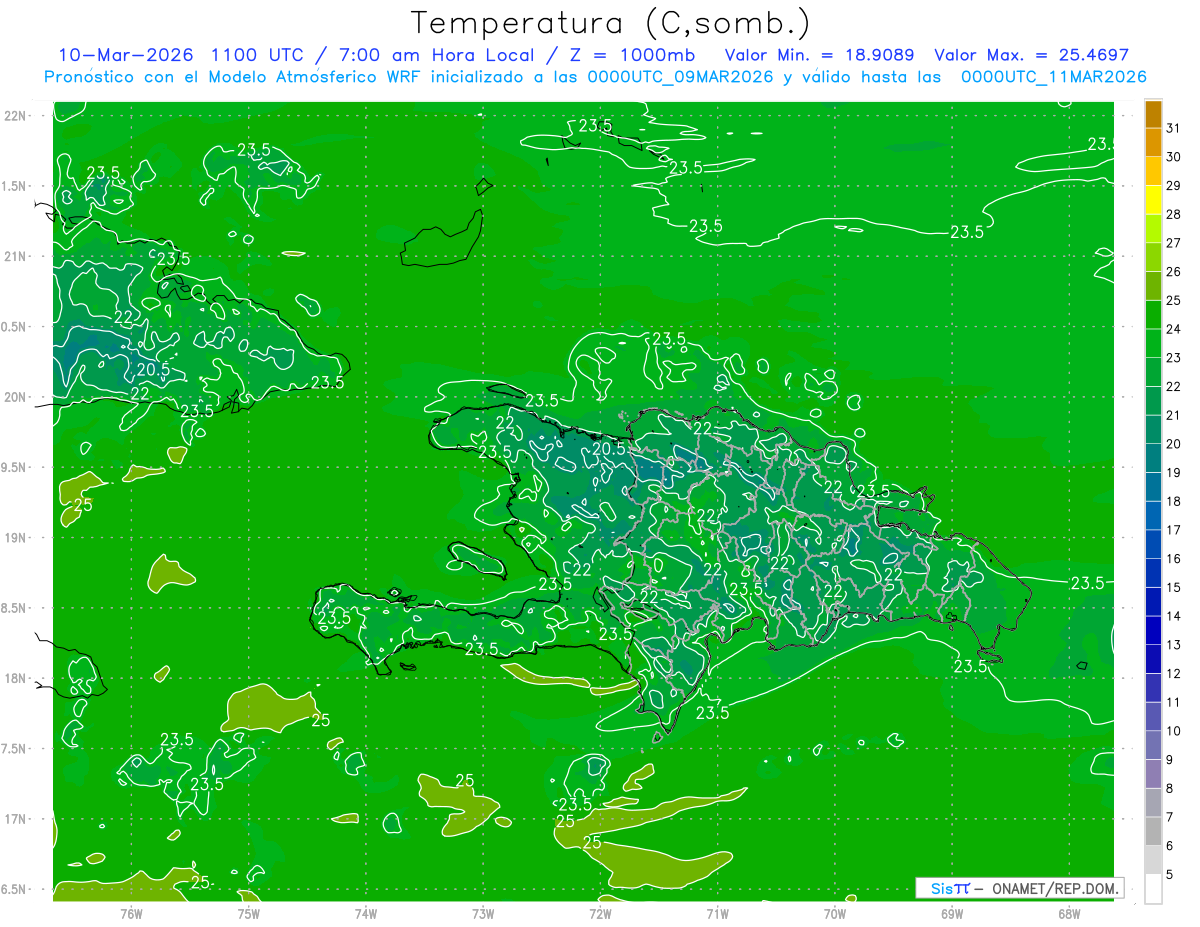The height and width of the screenshot is (927, 1200).
Task: Click the white legend swatch below 5
Action: click(1153, 889)
